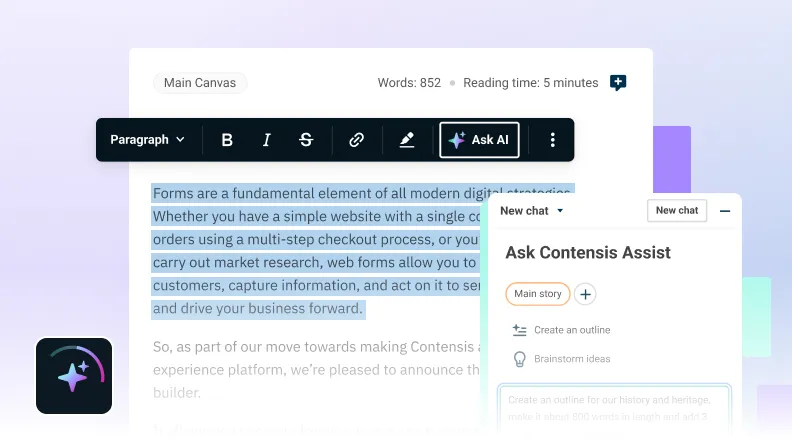Select the highlighter tool

pyautogui.click(x=407, y=140)
